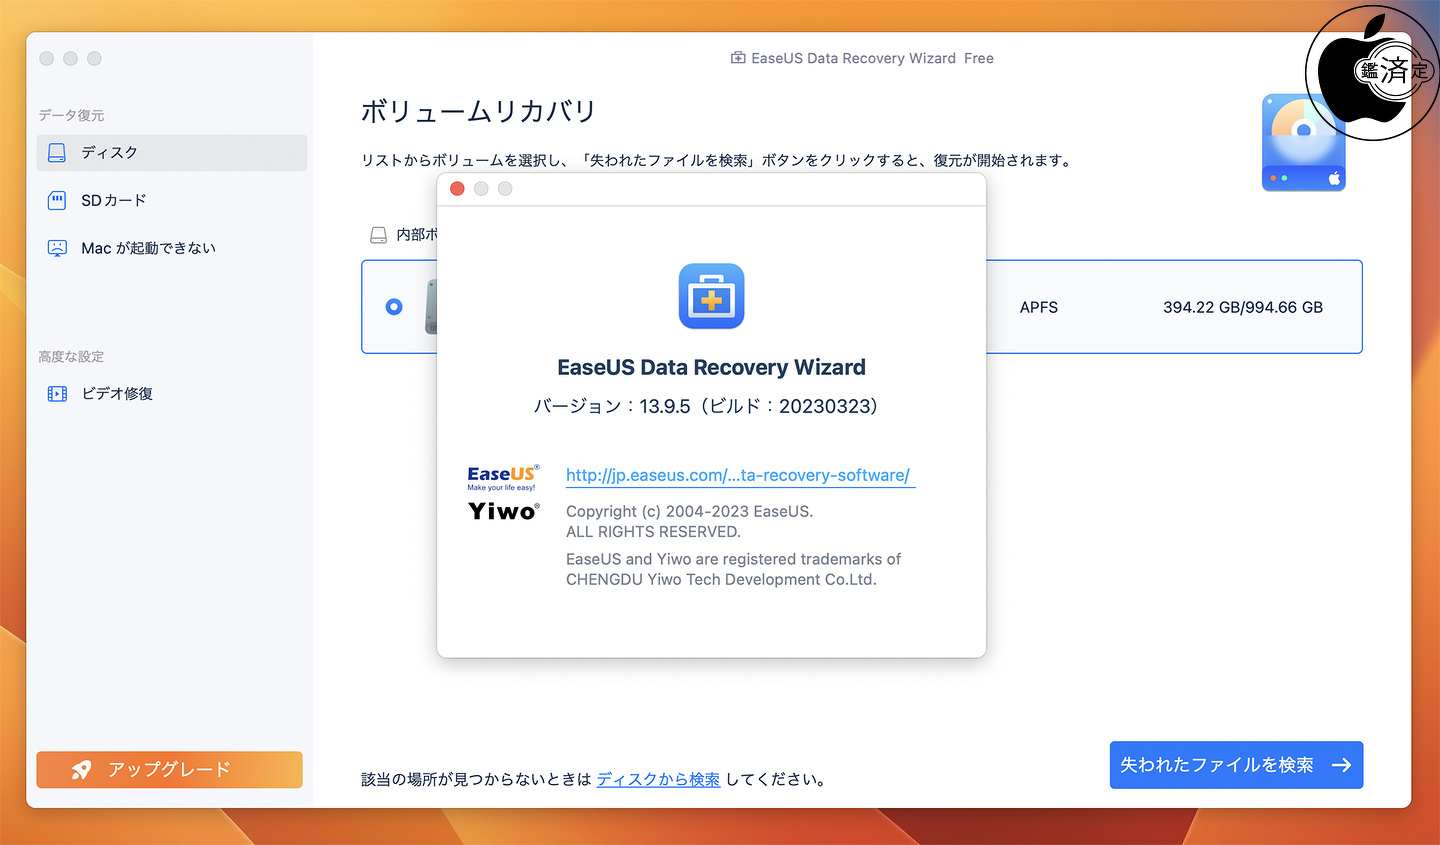1440x845 pixels.
Task: Click the SD card icon
Action: coord(57,200)
